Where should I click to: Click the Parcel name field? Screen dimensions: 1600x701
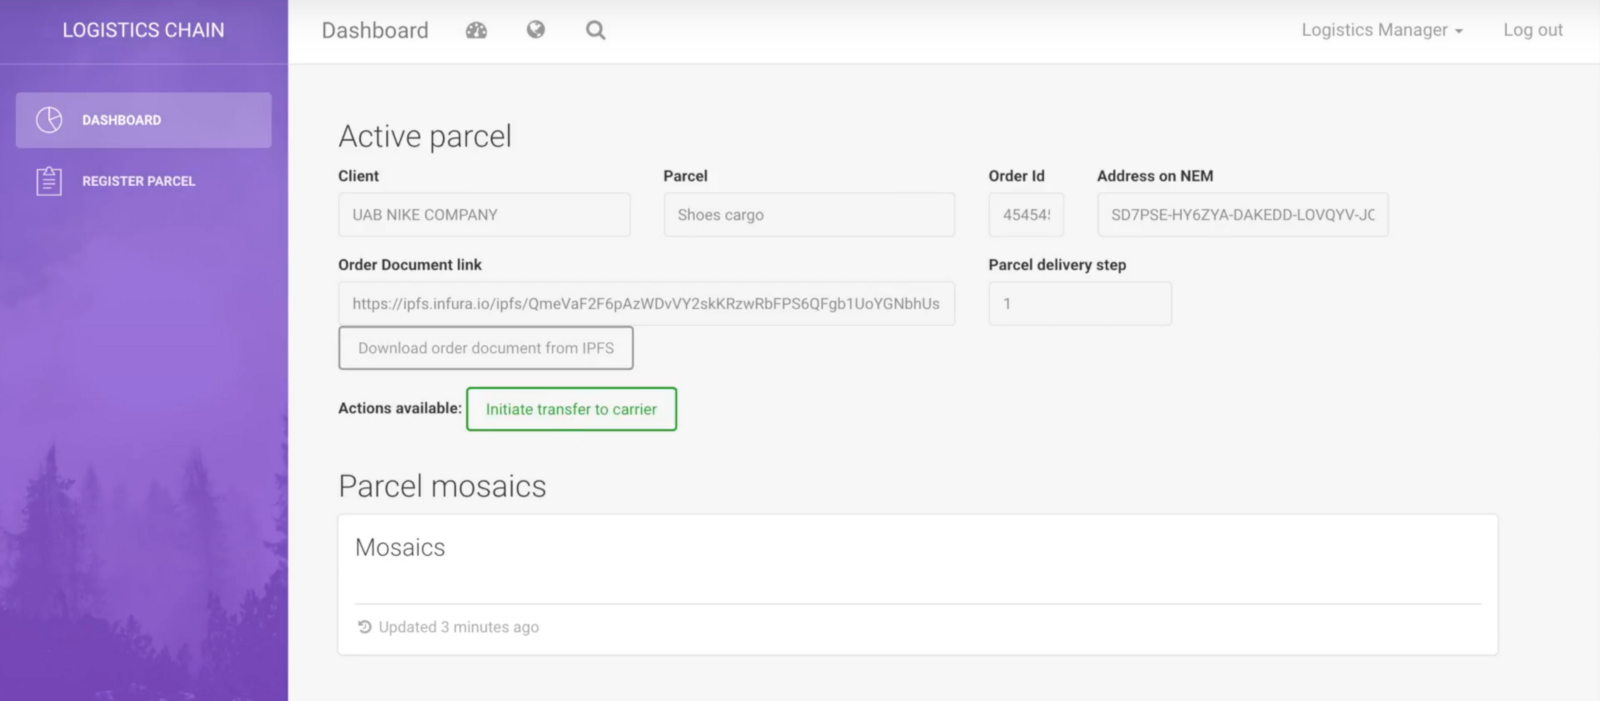[809, 215]
